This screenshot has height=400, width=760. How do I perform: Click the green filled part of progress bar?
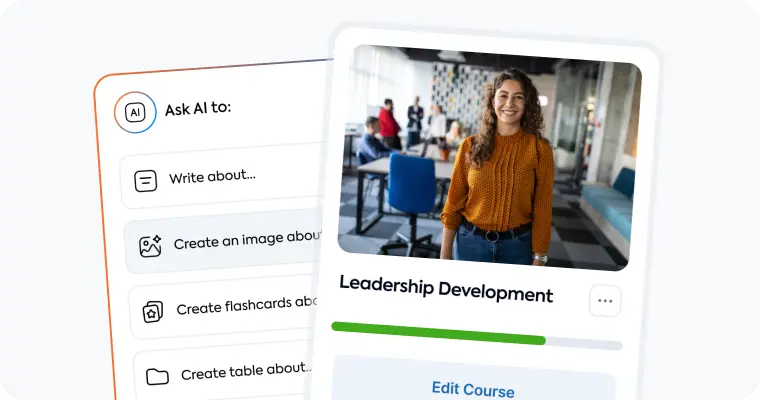pos(438,334)
